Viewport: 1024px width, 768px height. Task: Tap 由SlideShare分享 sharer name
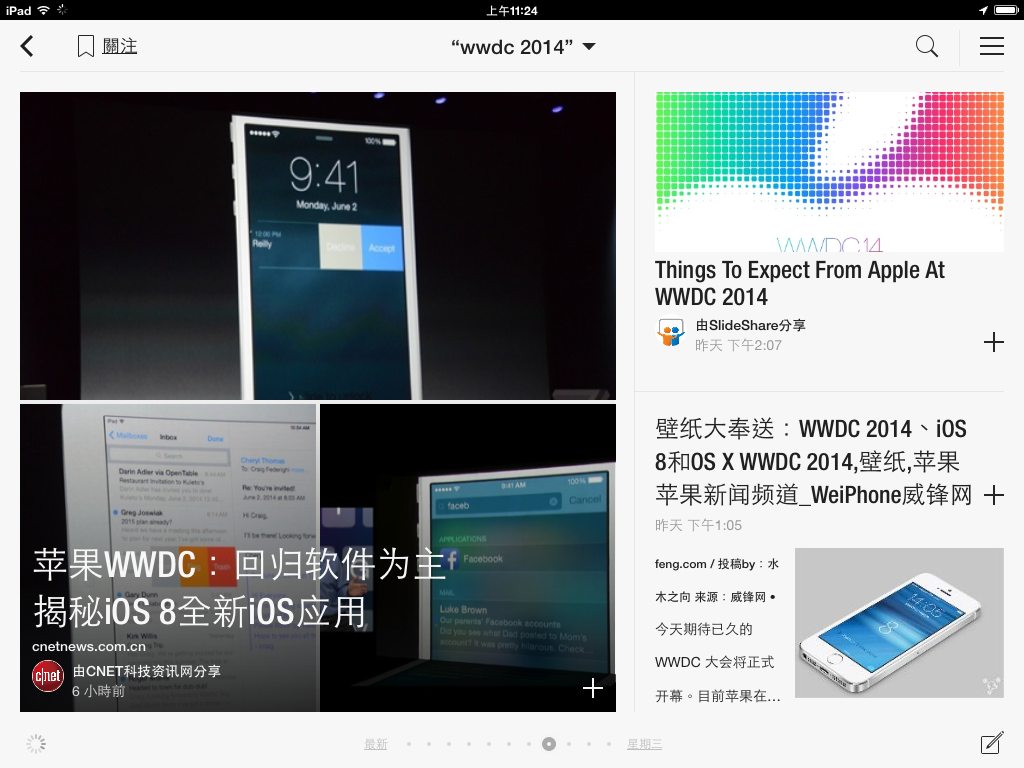(750, 325)
